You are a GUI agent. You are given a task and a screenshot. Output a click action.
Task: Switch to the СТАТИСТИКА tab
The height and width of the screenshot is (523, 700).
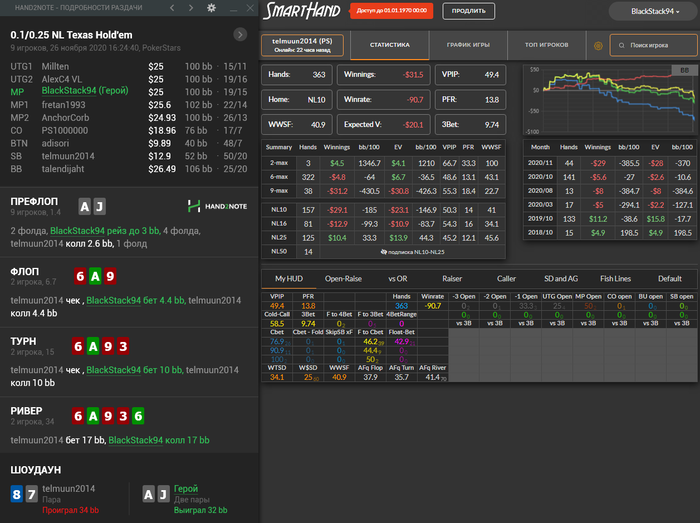(390, 45)
